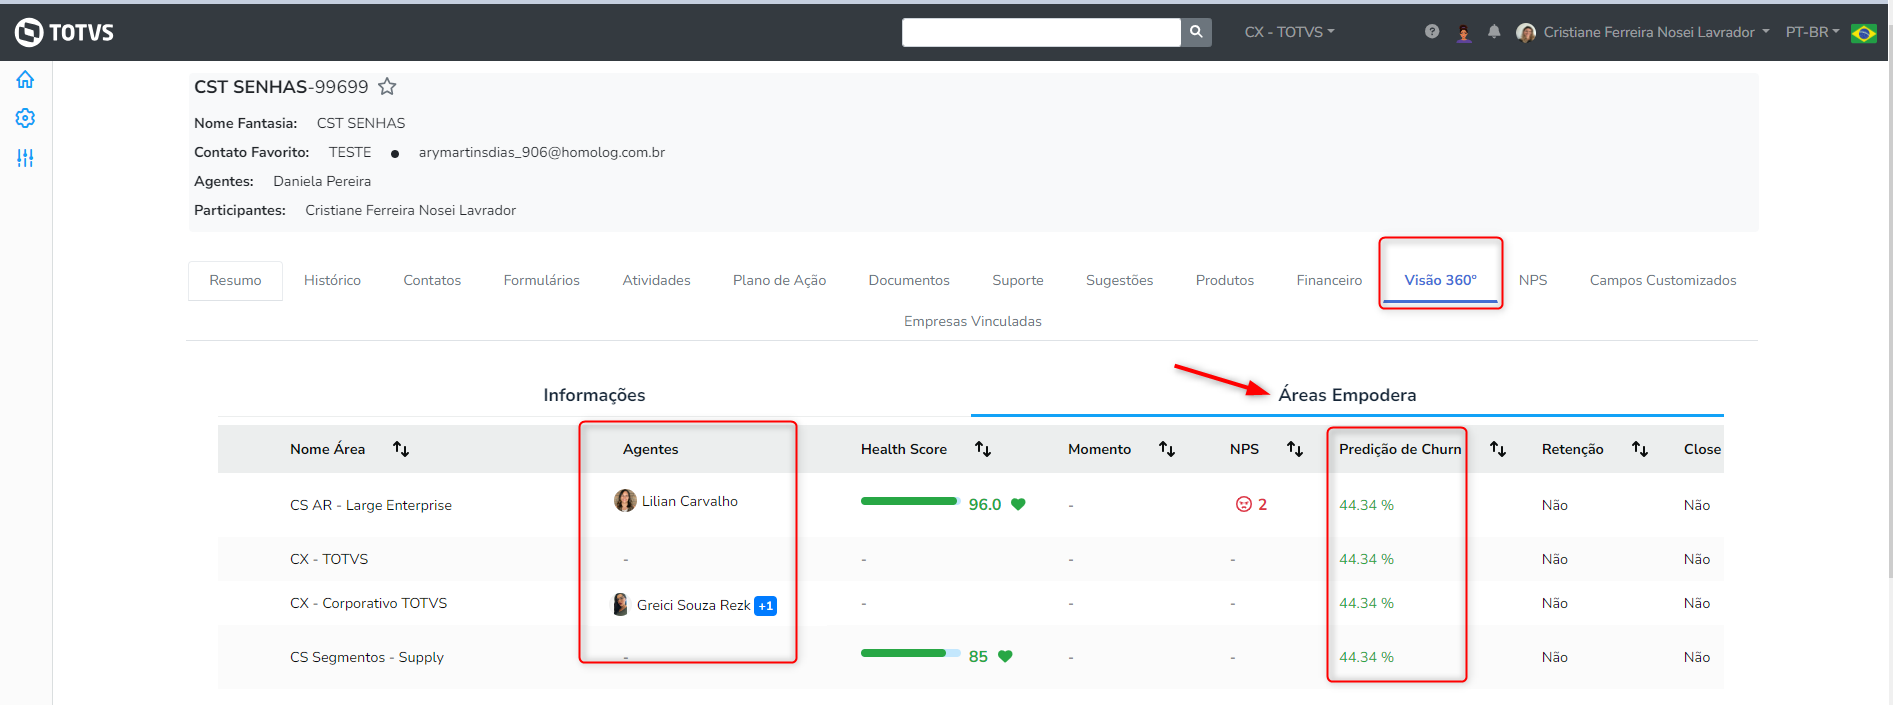The height and width of the screenshot is (705, 1893).
Task: Open the Atividades tab
Action: click(x=656, y=280)
